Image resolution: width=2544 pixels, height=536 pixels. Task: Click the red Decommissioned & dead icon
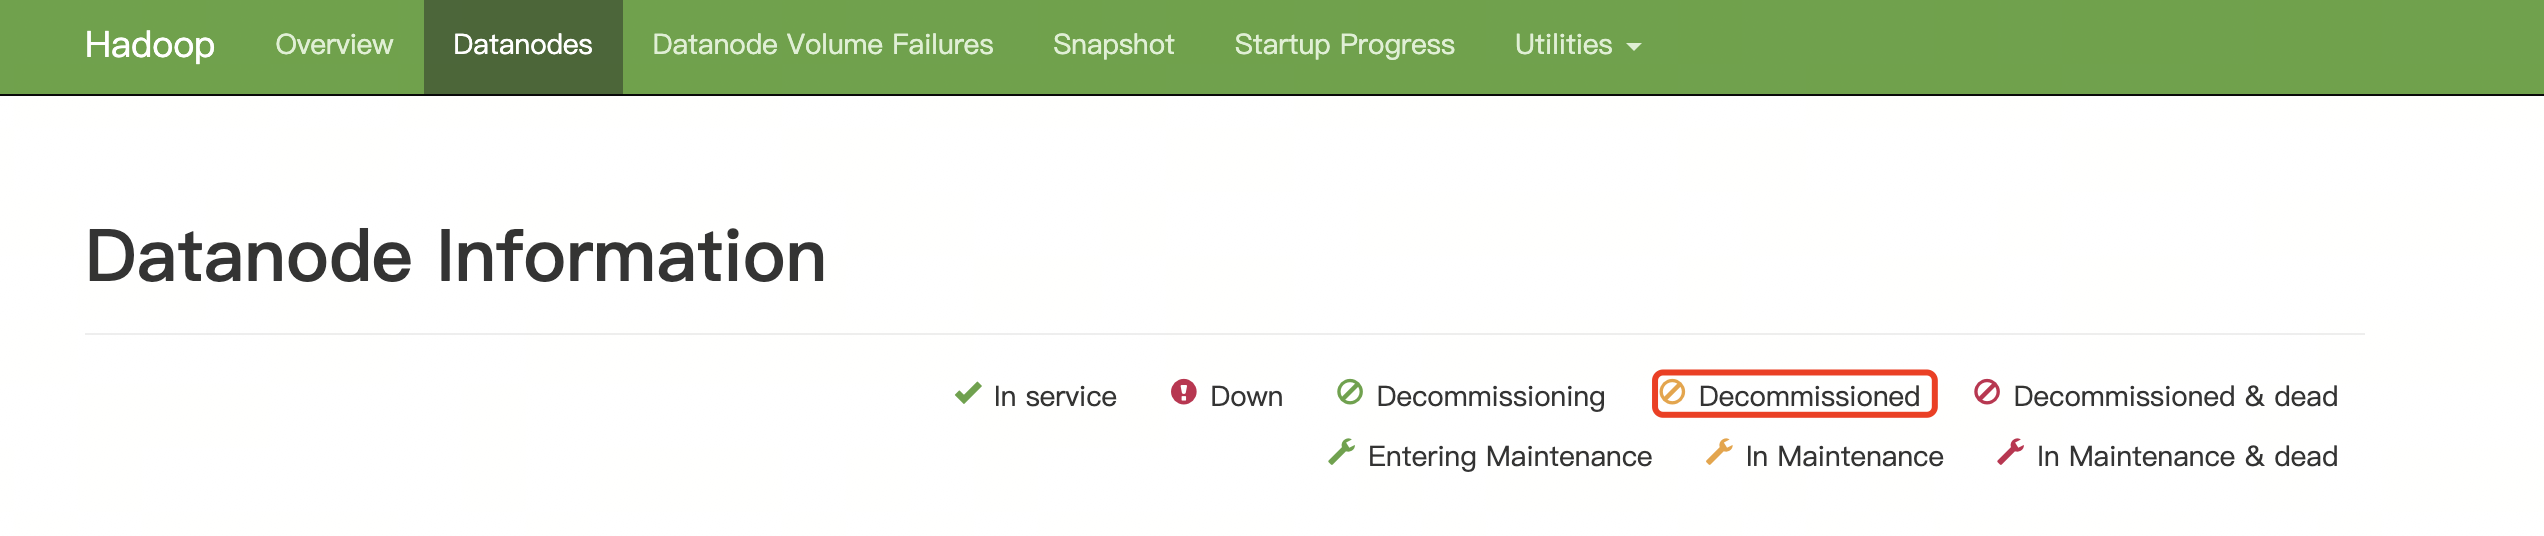1986,392
